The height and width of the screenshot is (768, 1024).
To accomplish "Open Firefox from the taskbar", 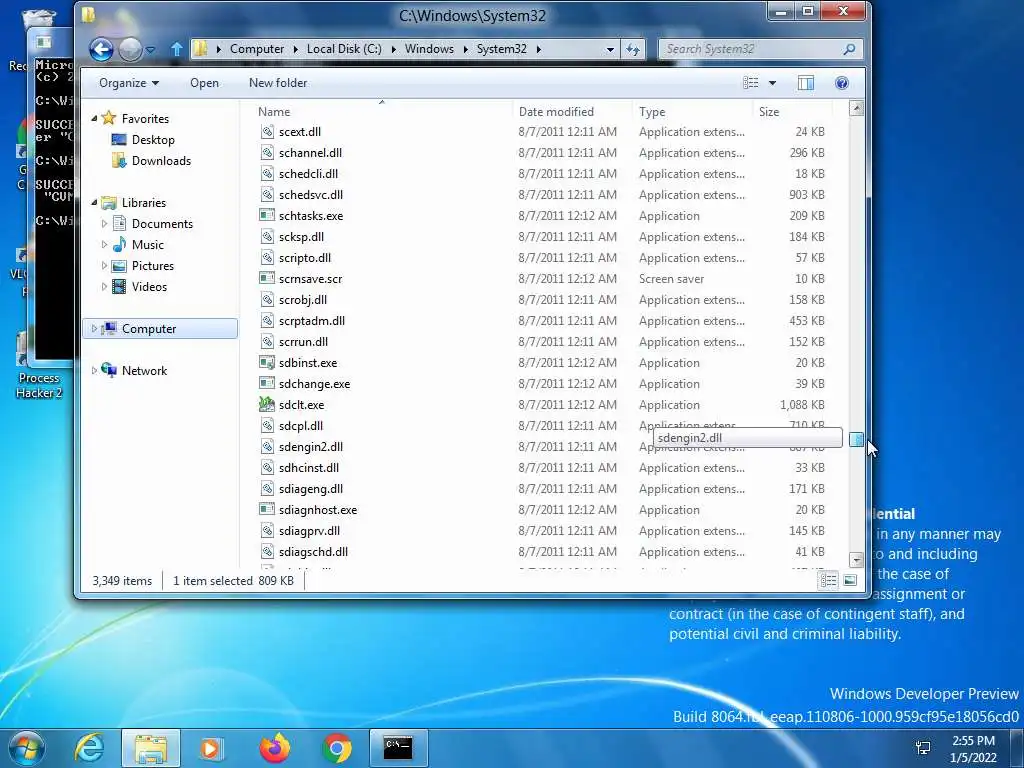I will click(x=274, y=748).
